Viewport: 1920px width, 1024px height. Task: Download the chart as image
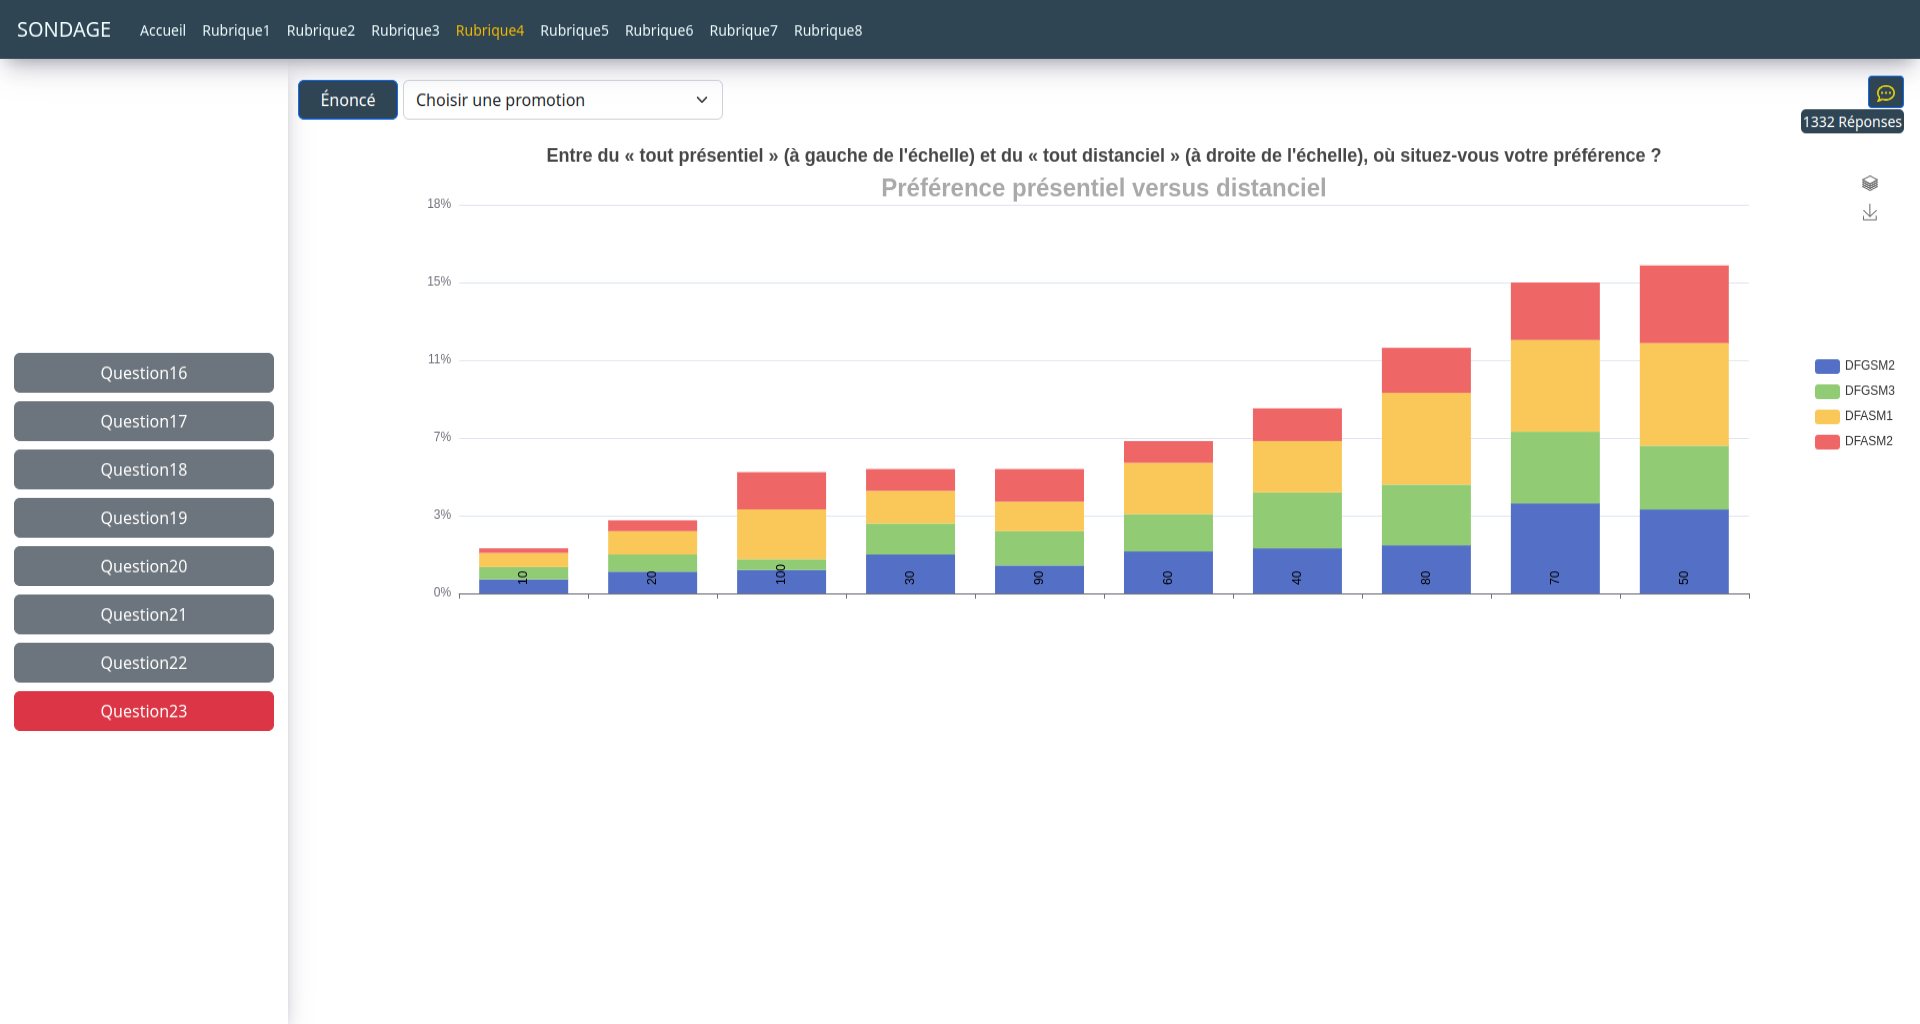coord(1869,213)
